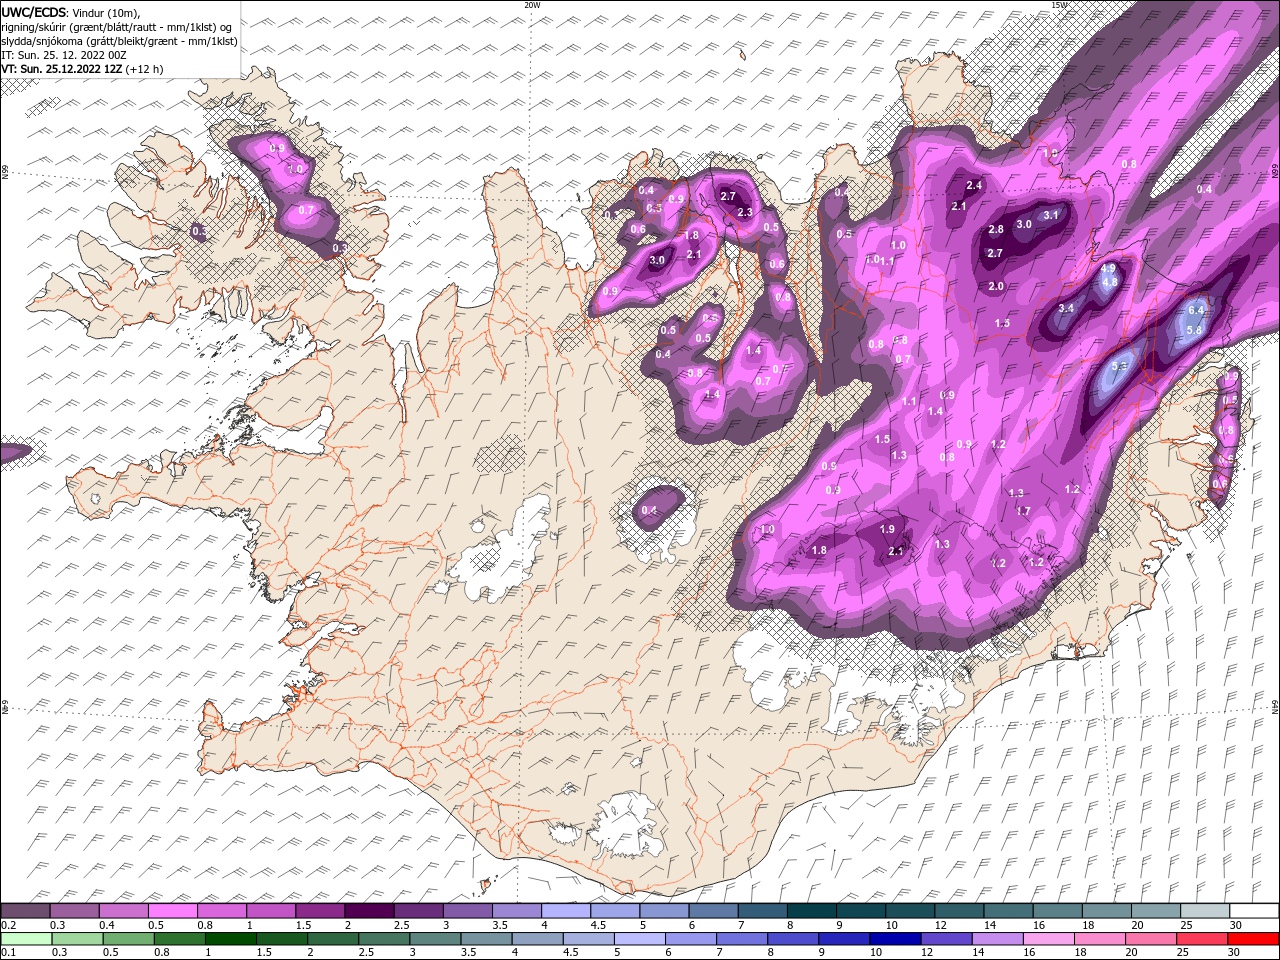Pick lower legend swatch between 7 and 8
The height and width of the screenshot is (960, 1280).
[741, 939]
